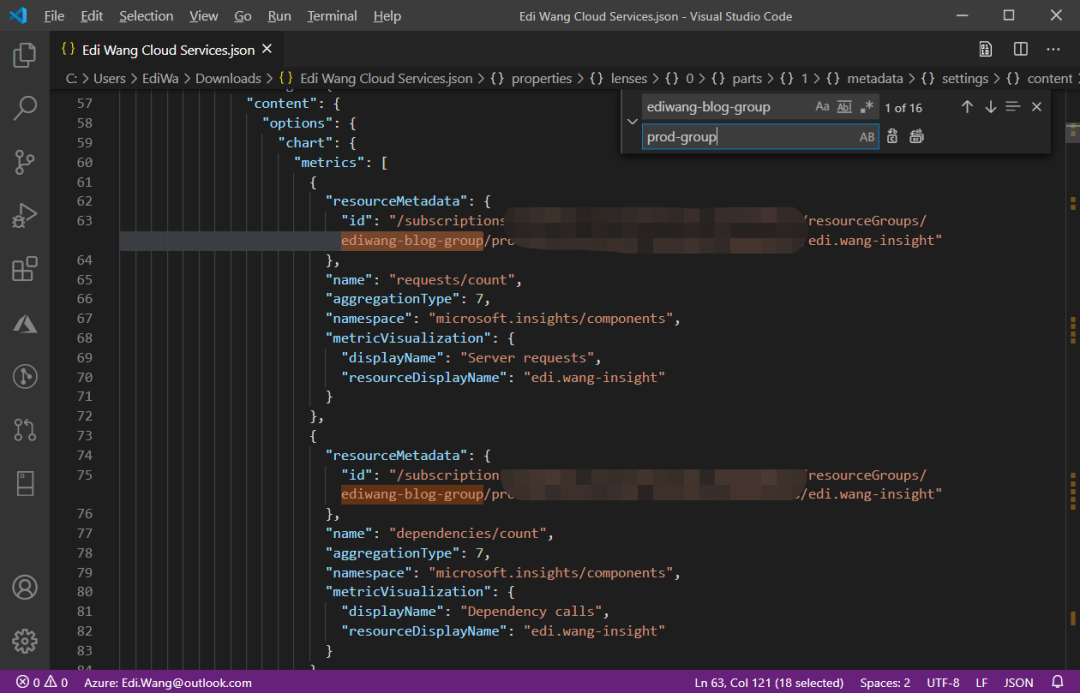Go to next match arrow

coord(990,107)
